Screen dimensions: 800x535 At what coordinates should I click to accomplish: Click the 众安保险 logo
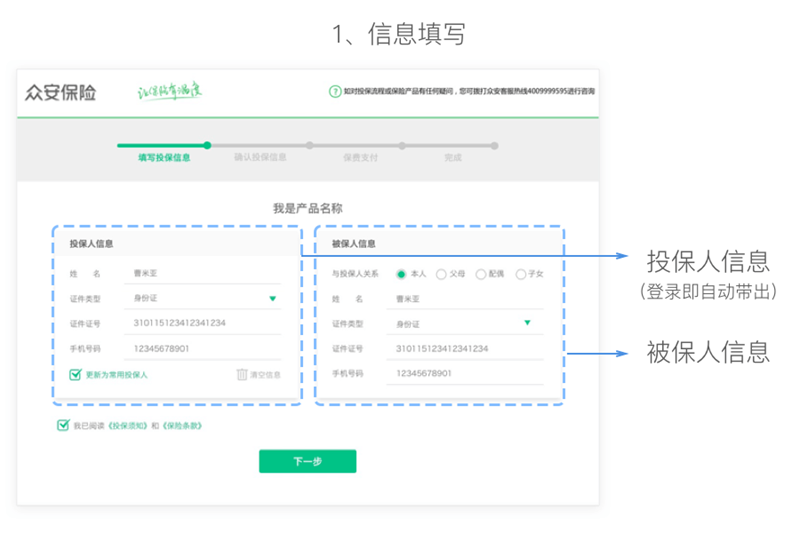tap(61, 93)
